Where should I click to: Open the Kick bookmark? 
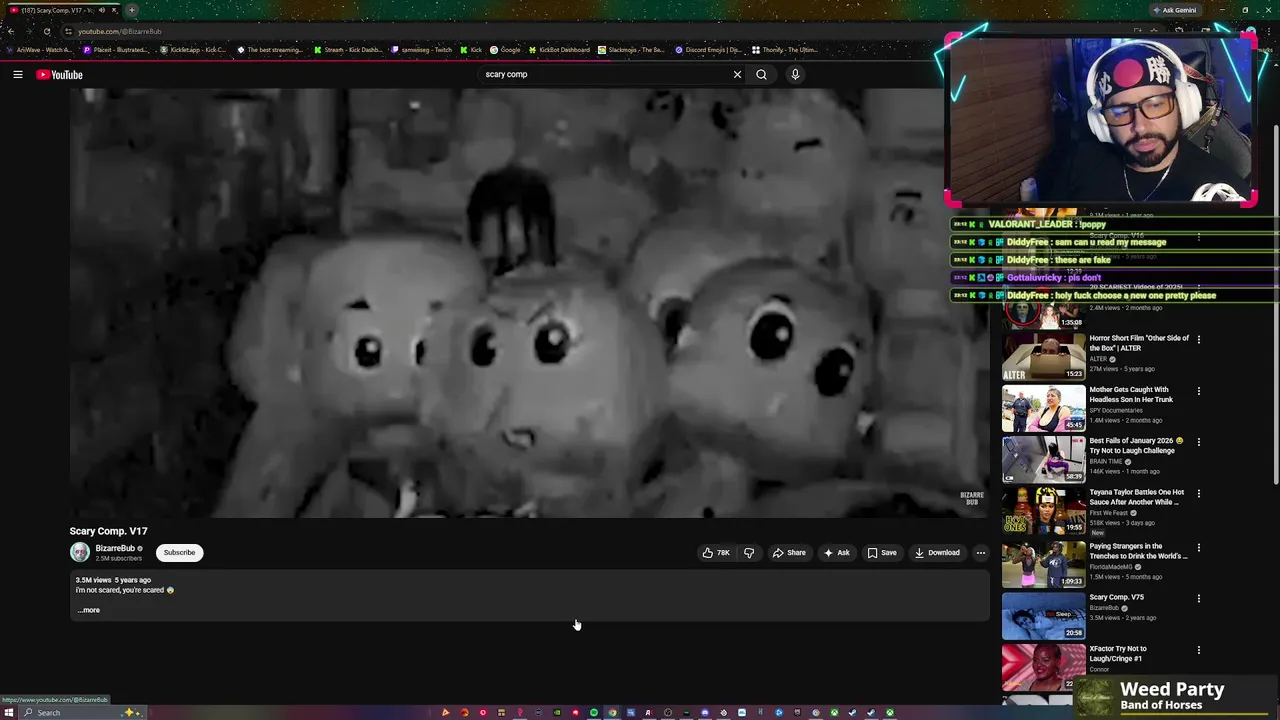471,50
